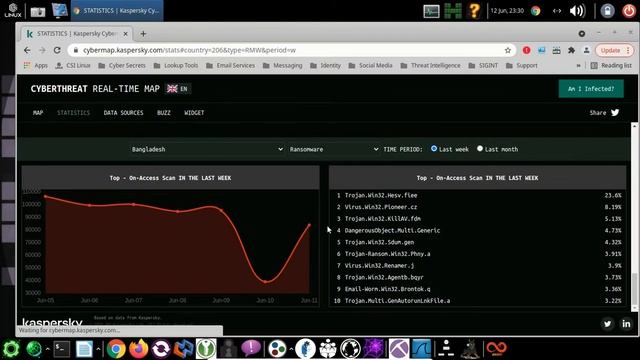This screenshot has height=360, width=640.
Task: Switch to the STATISTICS tab
Action: [73, 113]
